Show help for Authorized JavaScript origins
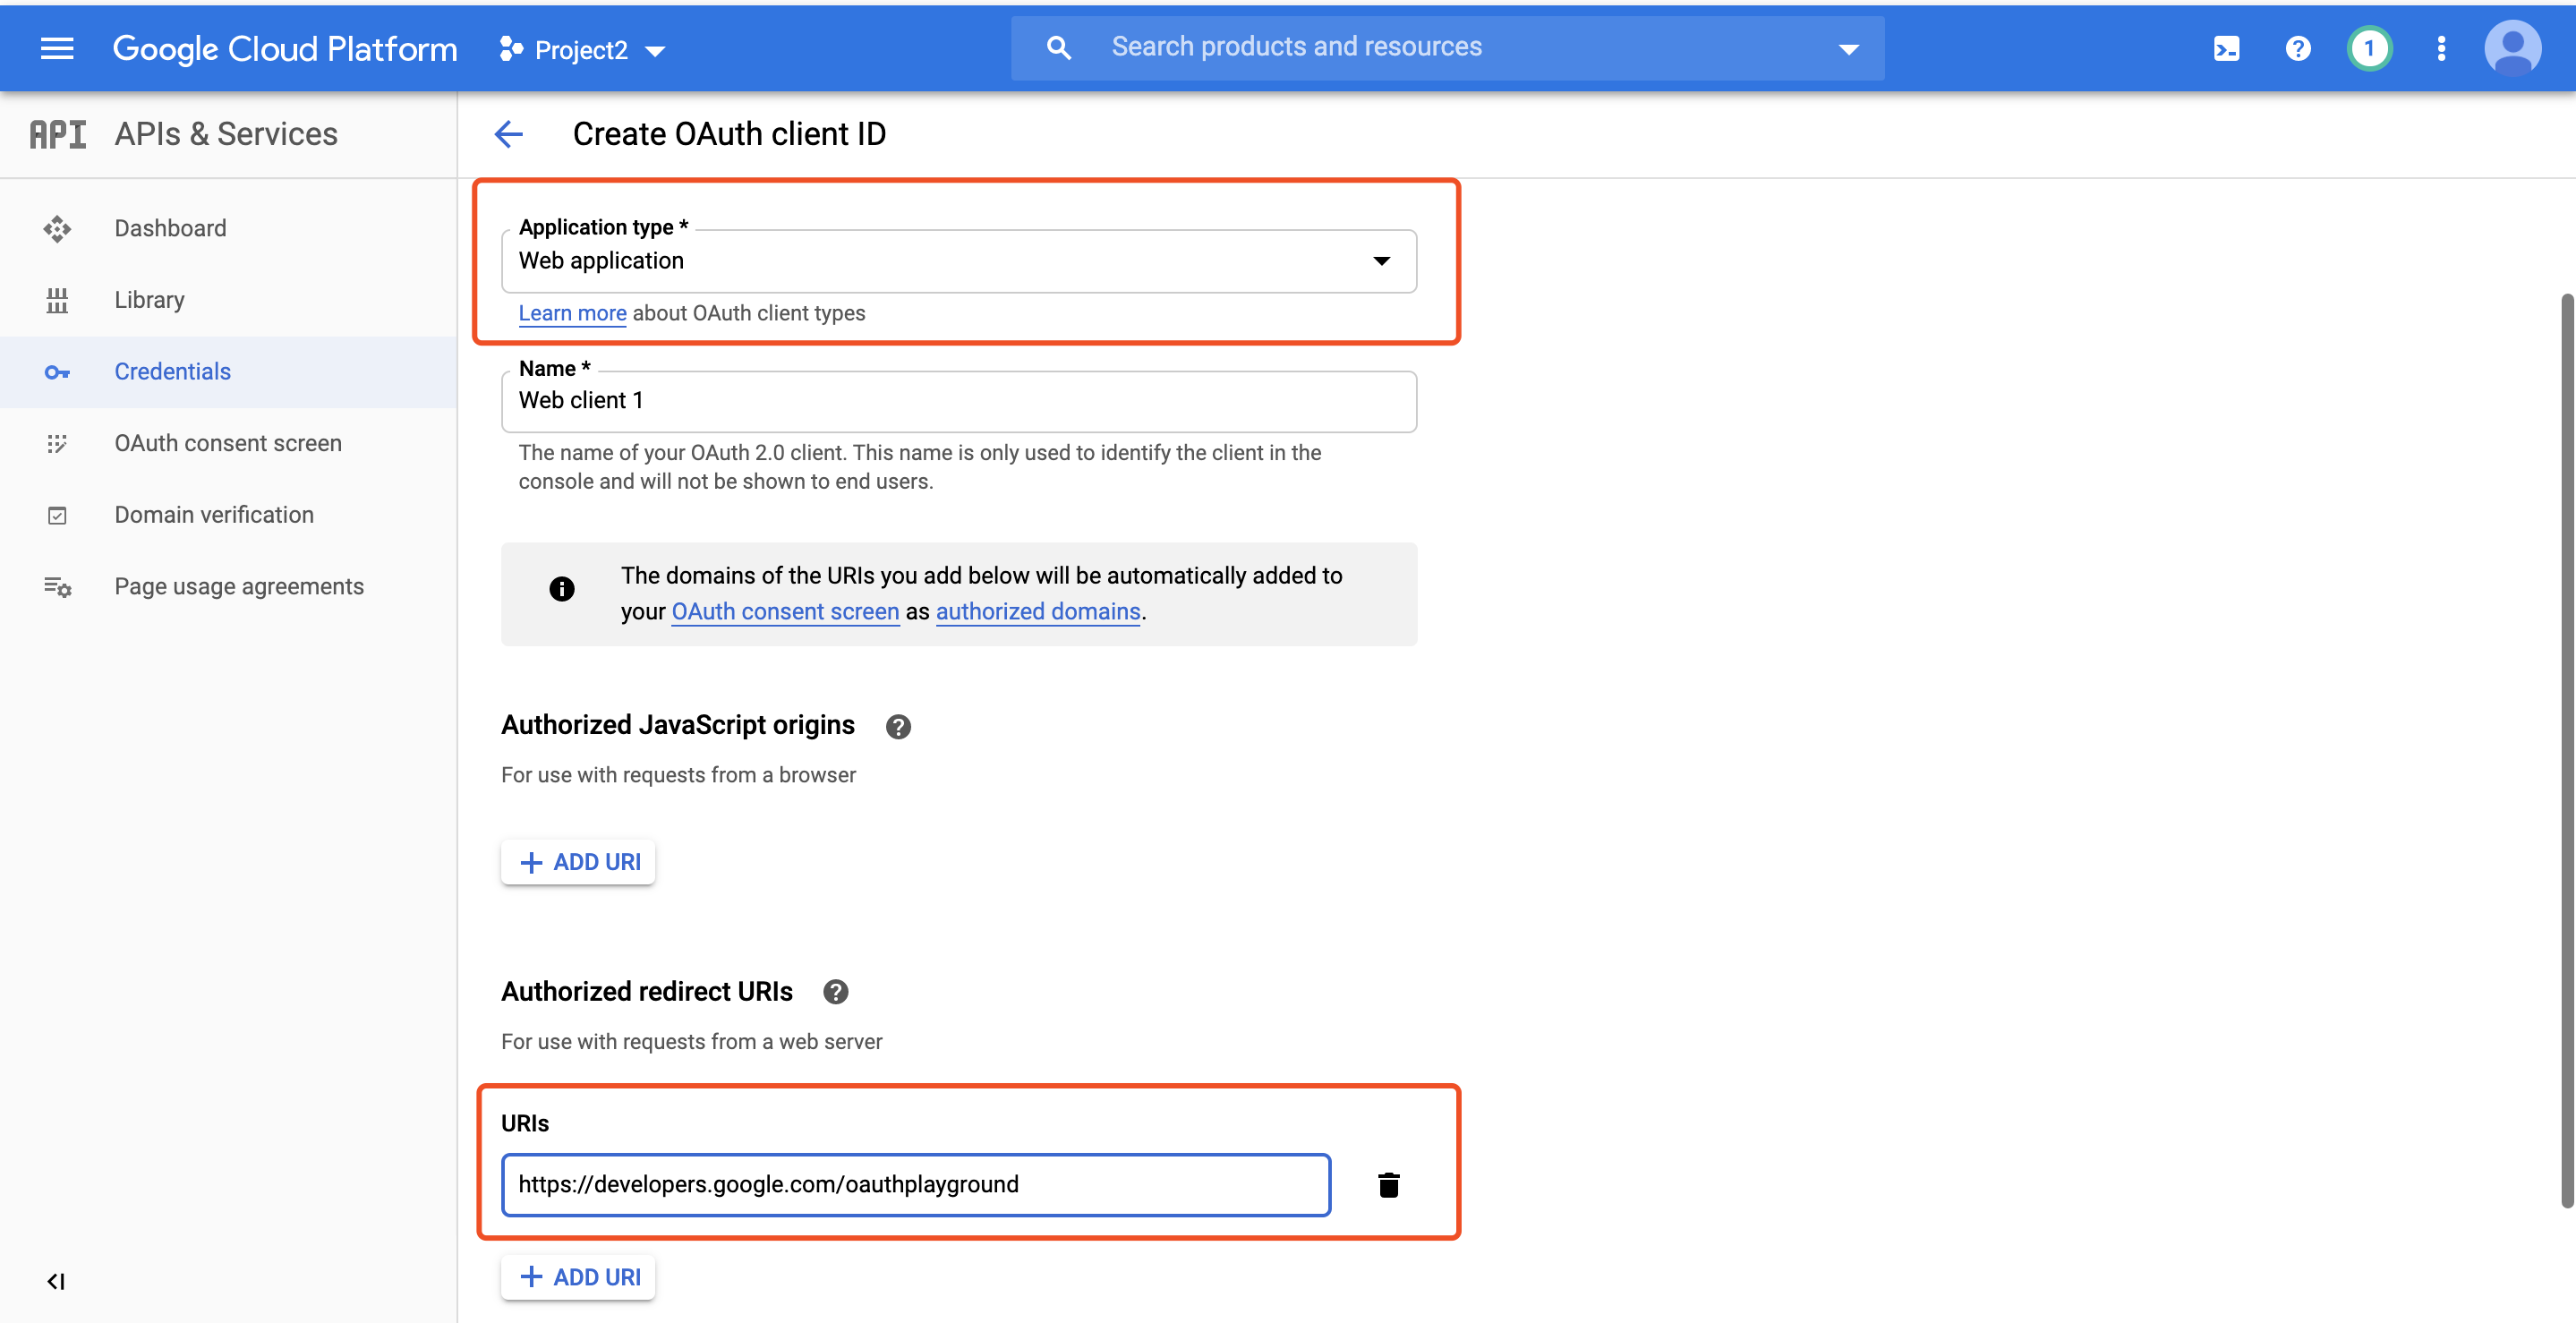The image size is (2576, 1323). [x=898, y=727]
